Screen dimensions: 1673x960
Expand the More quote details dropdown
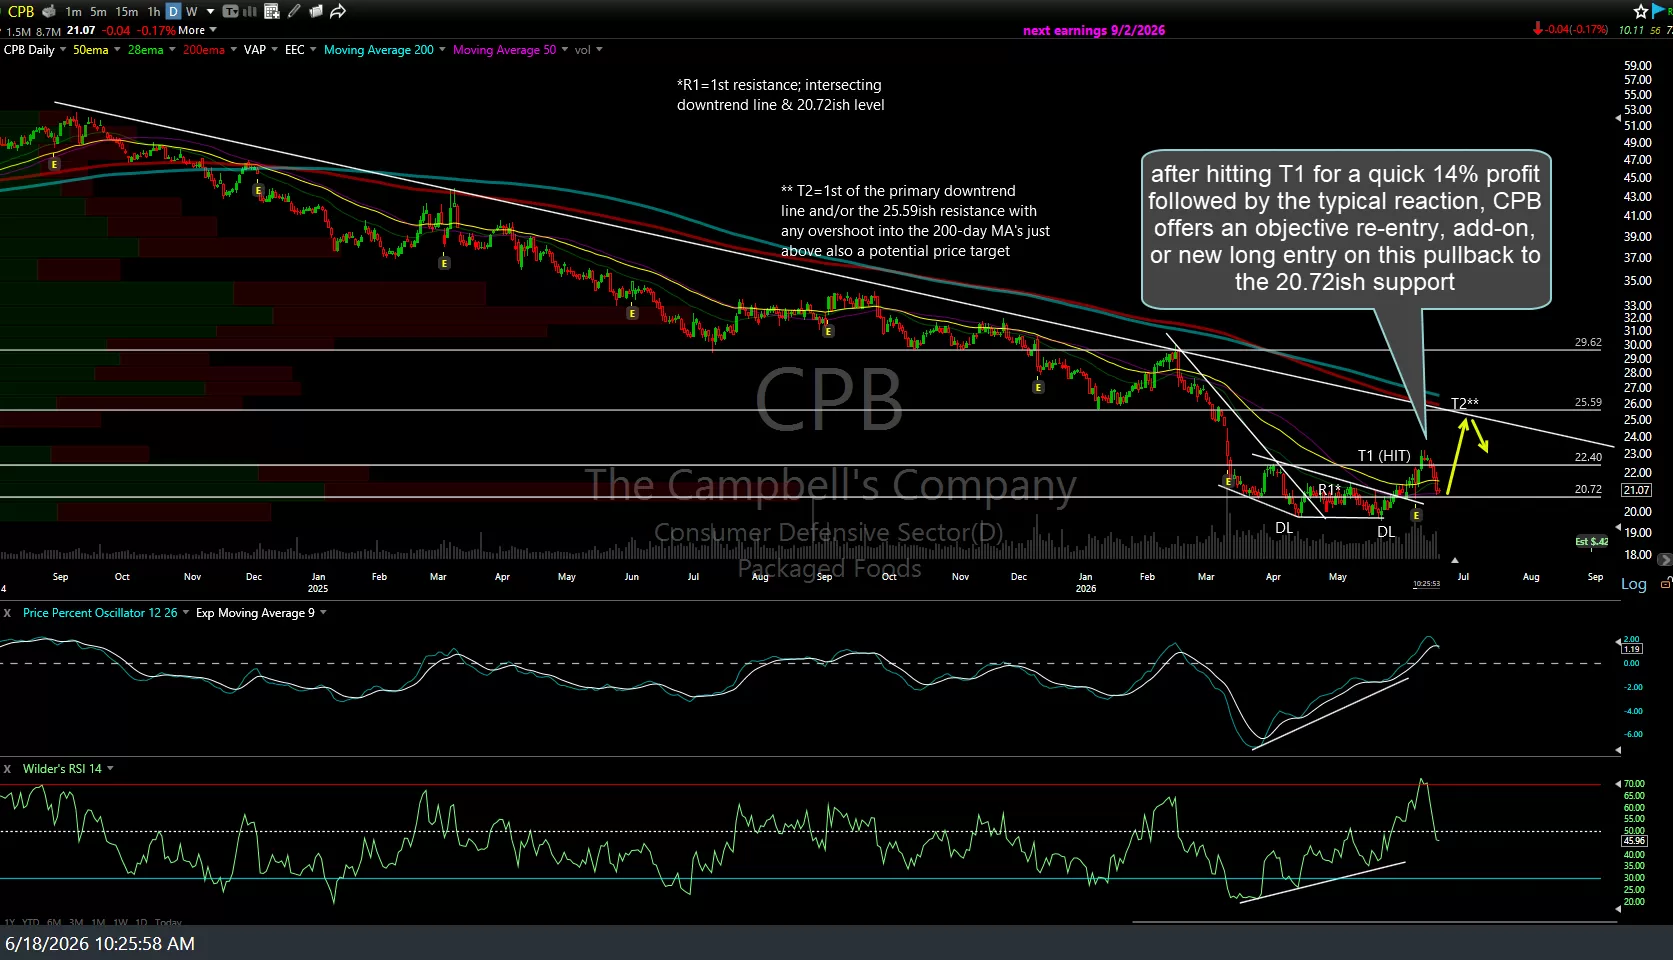pyautogui.click(x=197, y=30)
